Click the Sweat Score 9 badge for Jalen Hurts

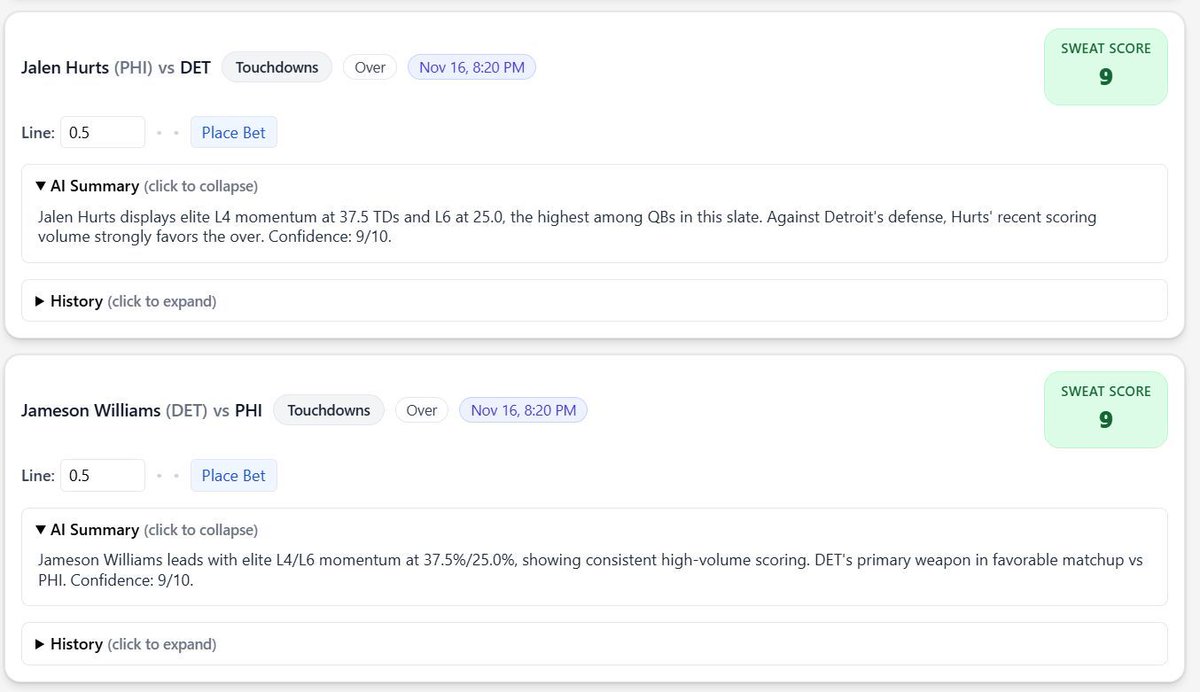[x=1105, y=66]
